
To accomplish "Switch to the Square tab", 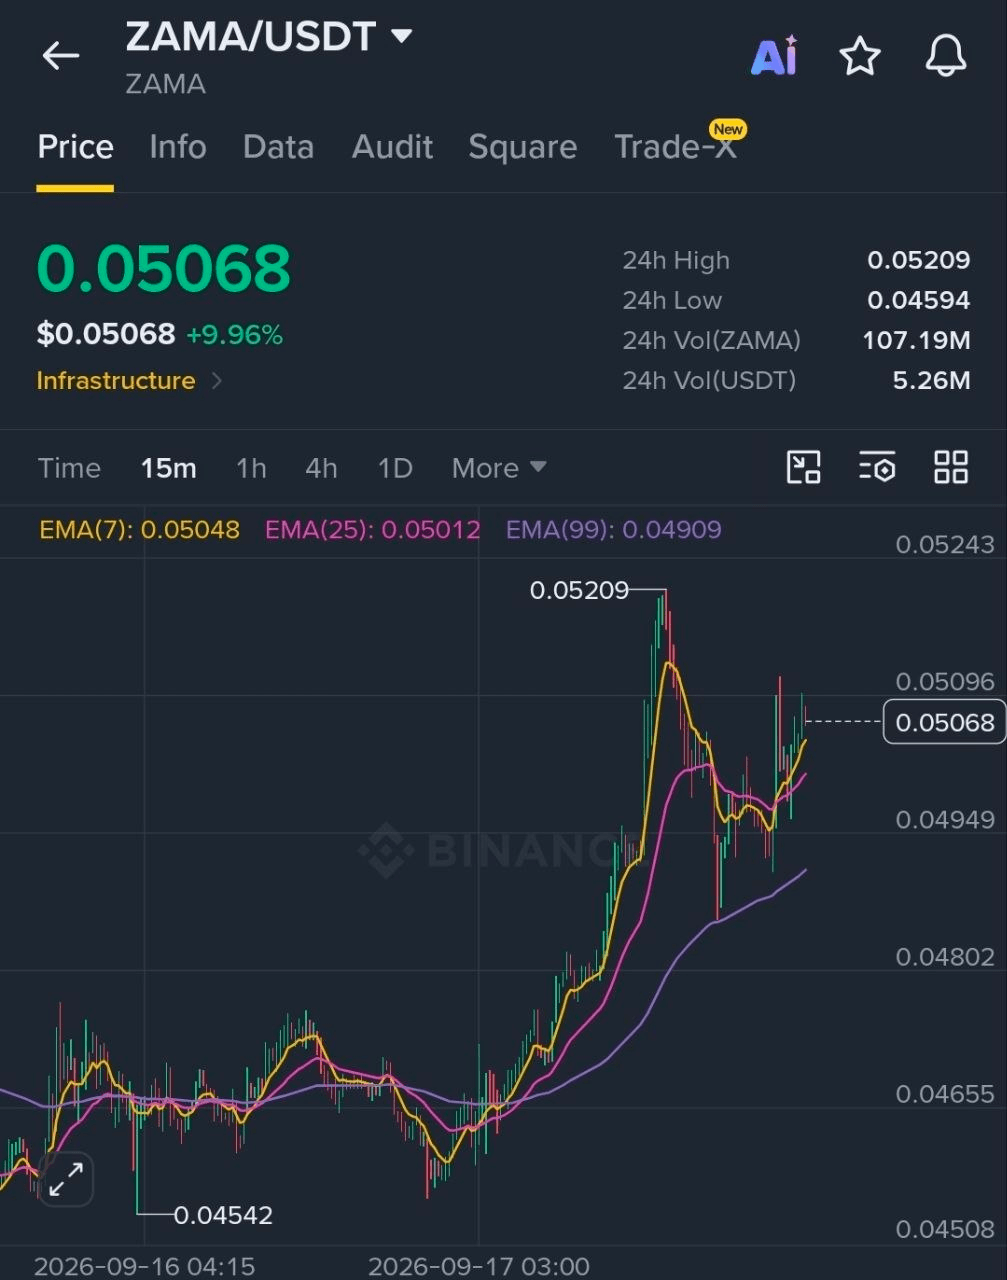I will coord(523,147).
